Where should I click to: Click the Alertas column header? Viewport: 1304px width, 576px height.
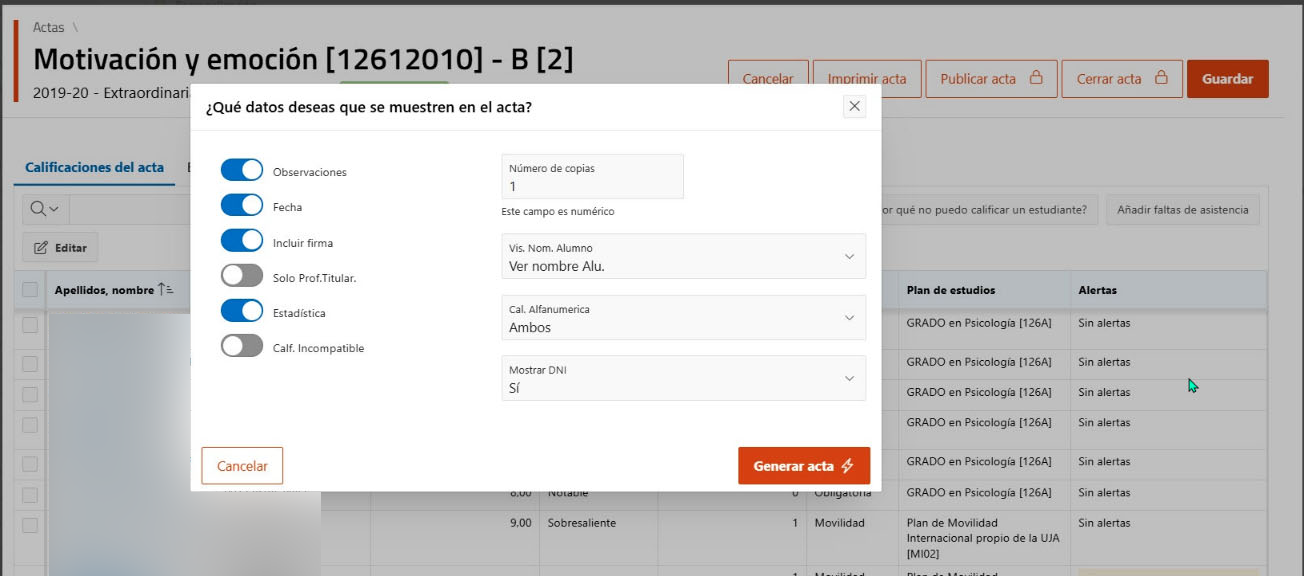point(1097,290)
